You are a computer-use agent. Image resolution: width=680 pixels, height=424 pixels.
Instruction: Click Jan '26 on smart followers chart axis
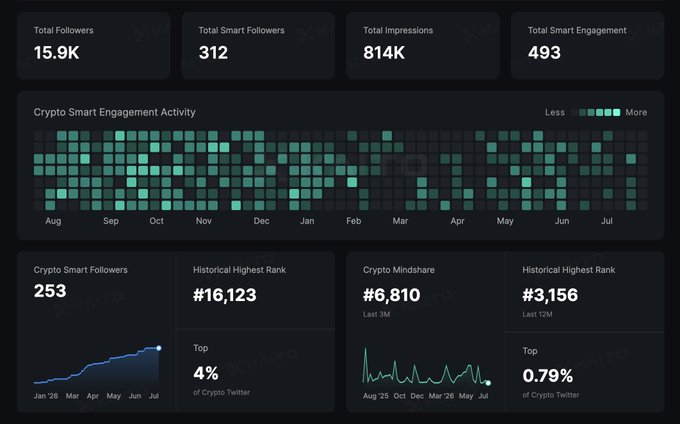(x=46, y=396)
